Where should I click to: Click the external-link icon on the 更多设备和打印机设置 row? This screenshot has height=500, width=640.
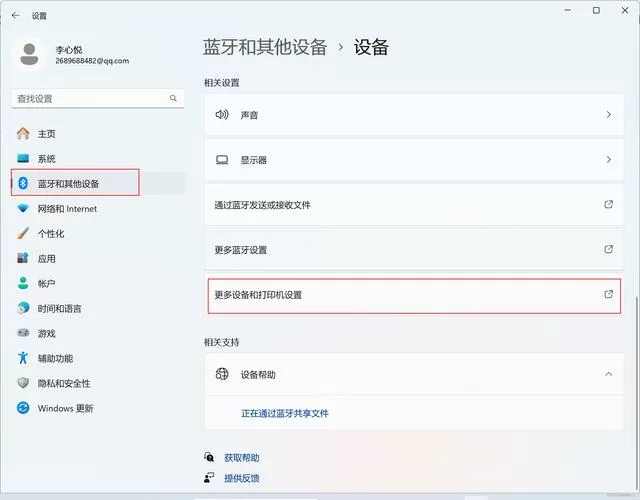609,294
